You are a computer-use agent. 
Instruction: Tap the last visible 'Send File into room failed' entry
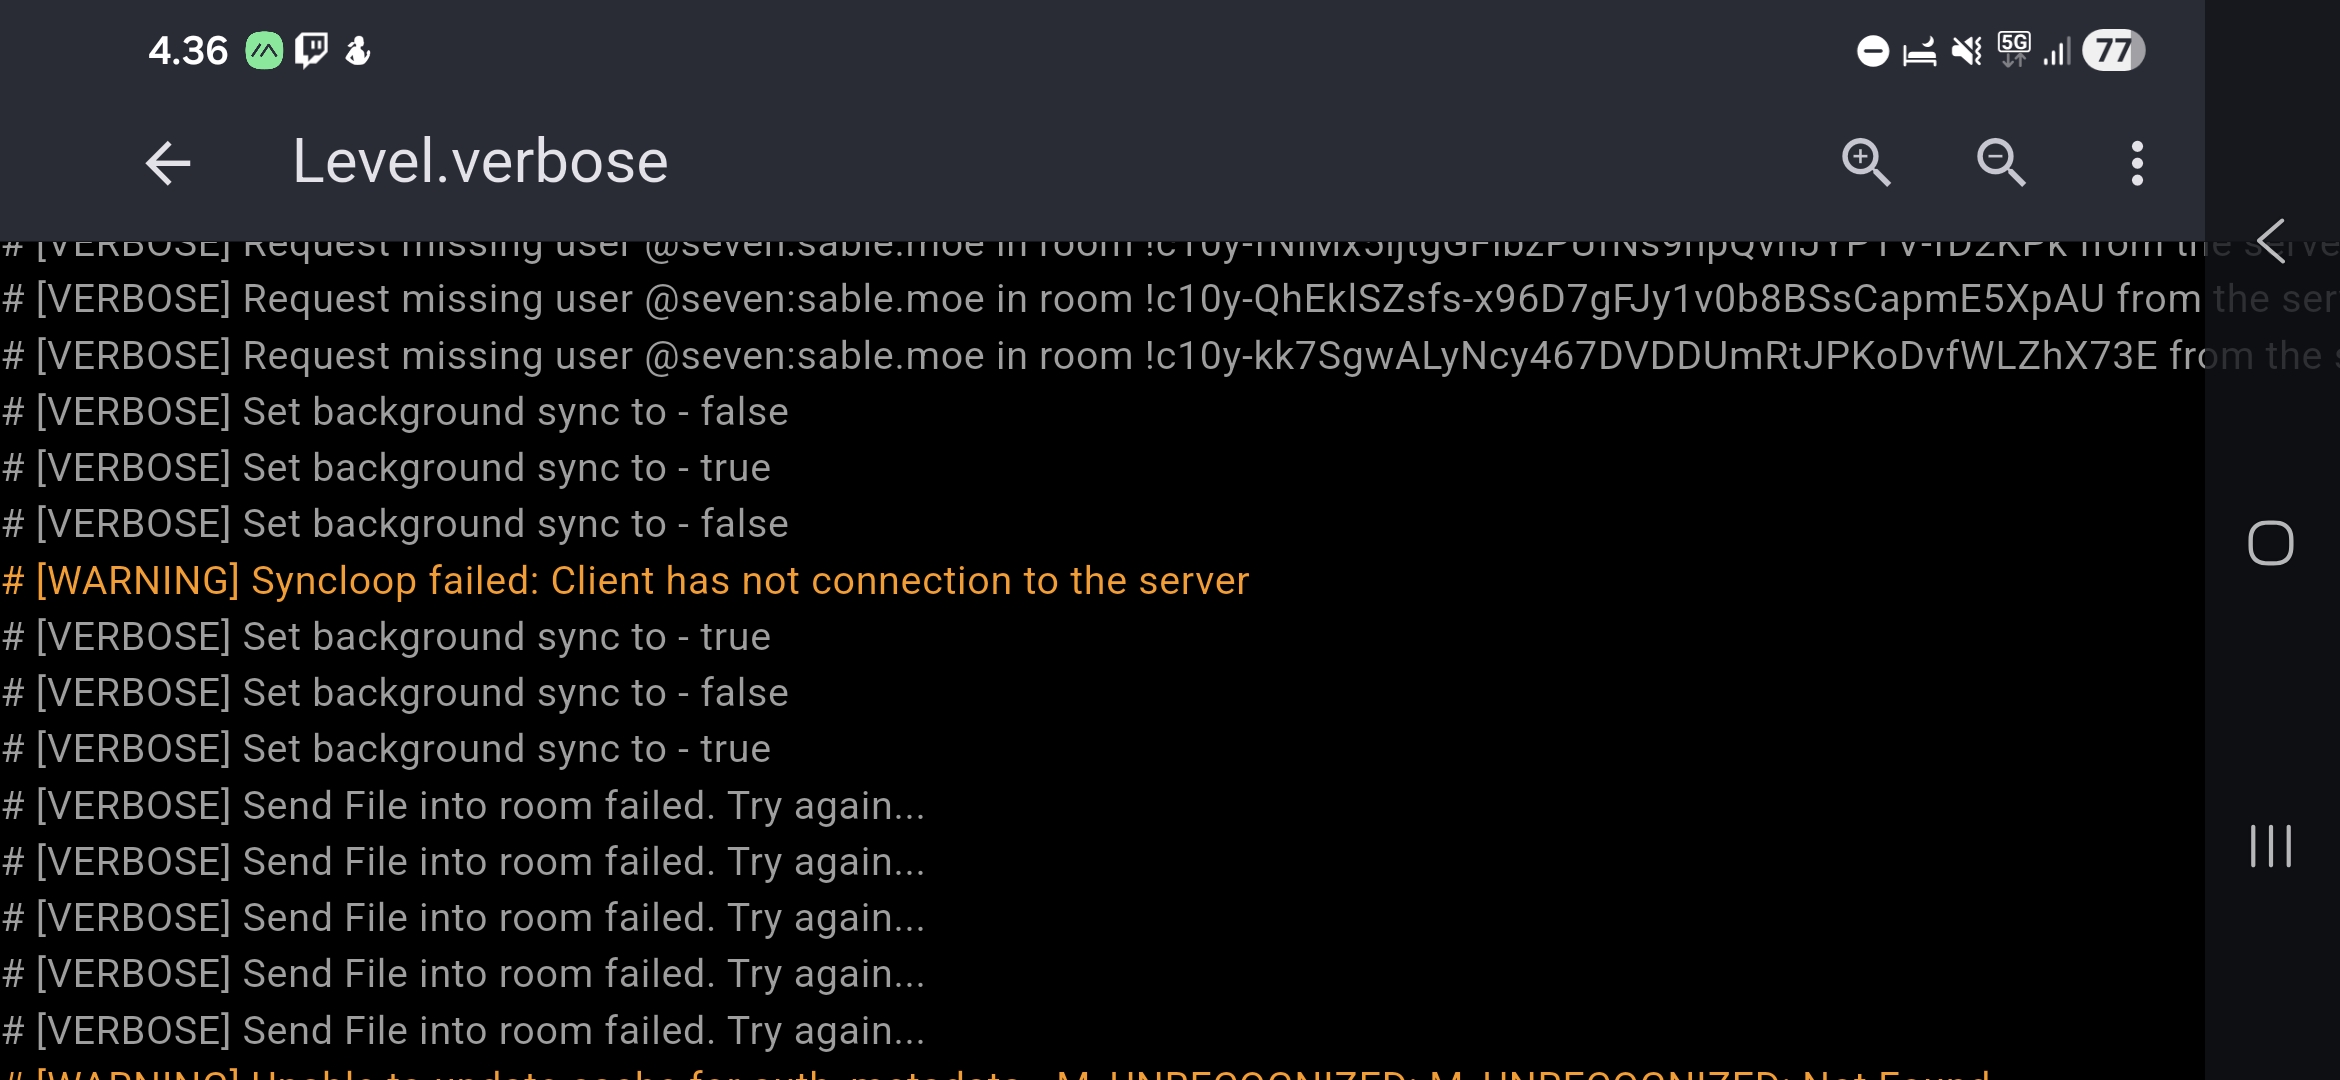pyautogui.click(x=464, y=1031)
